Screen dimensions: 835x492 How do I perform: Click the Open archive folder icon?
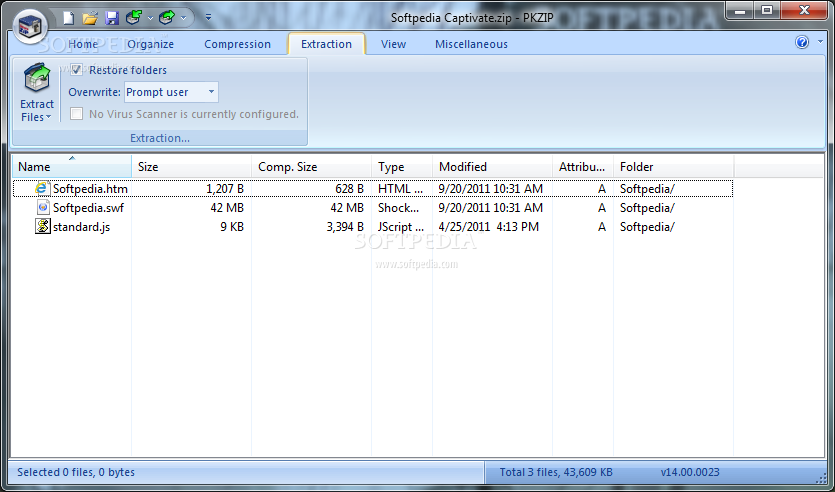click(90, 18)
